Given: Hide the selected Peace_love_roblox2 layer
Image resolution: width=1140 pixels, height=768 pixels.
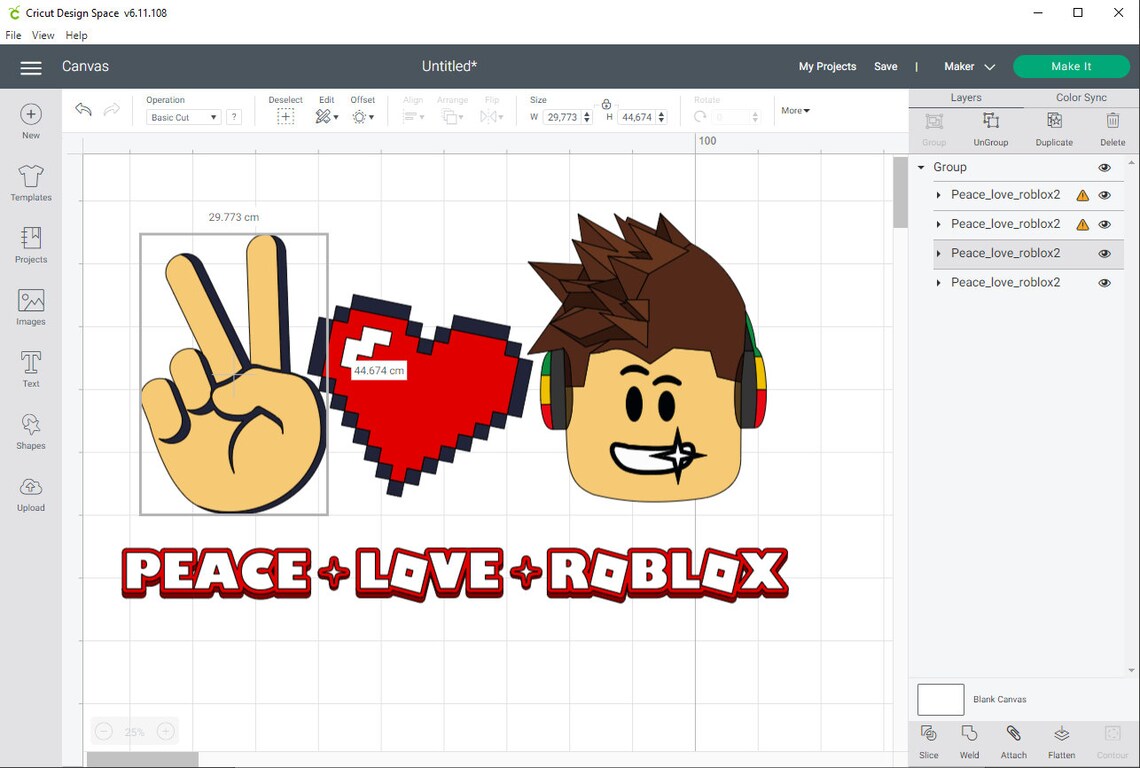Looking at the screenshot, I should click(1104, 253).
